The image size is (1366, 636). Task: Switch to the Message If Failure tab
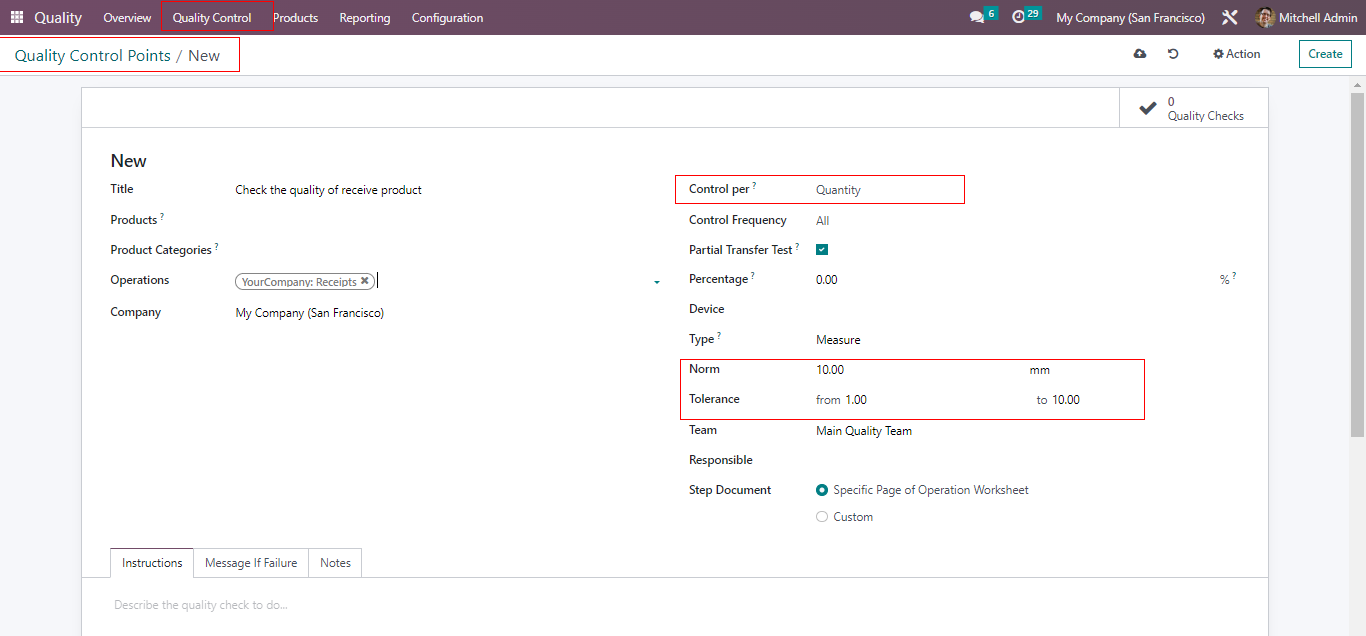(x=251, y=563)
